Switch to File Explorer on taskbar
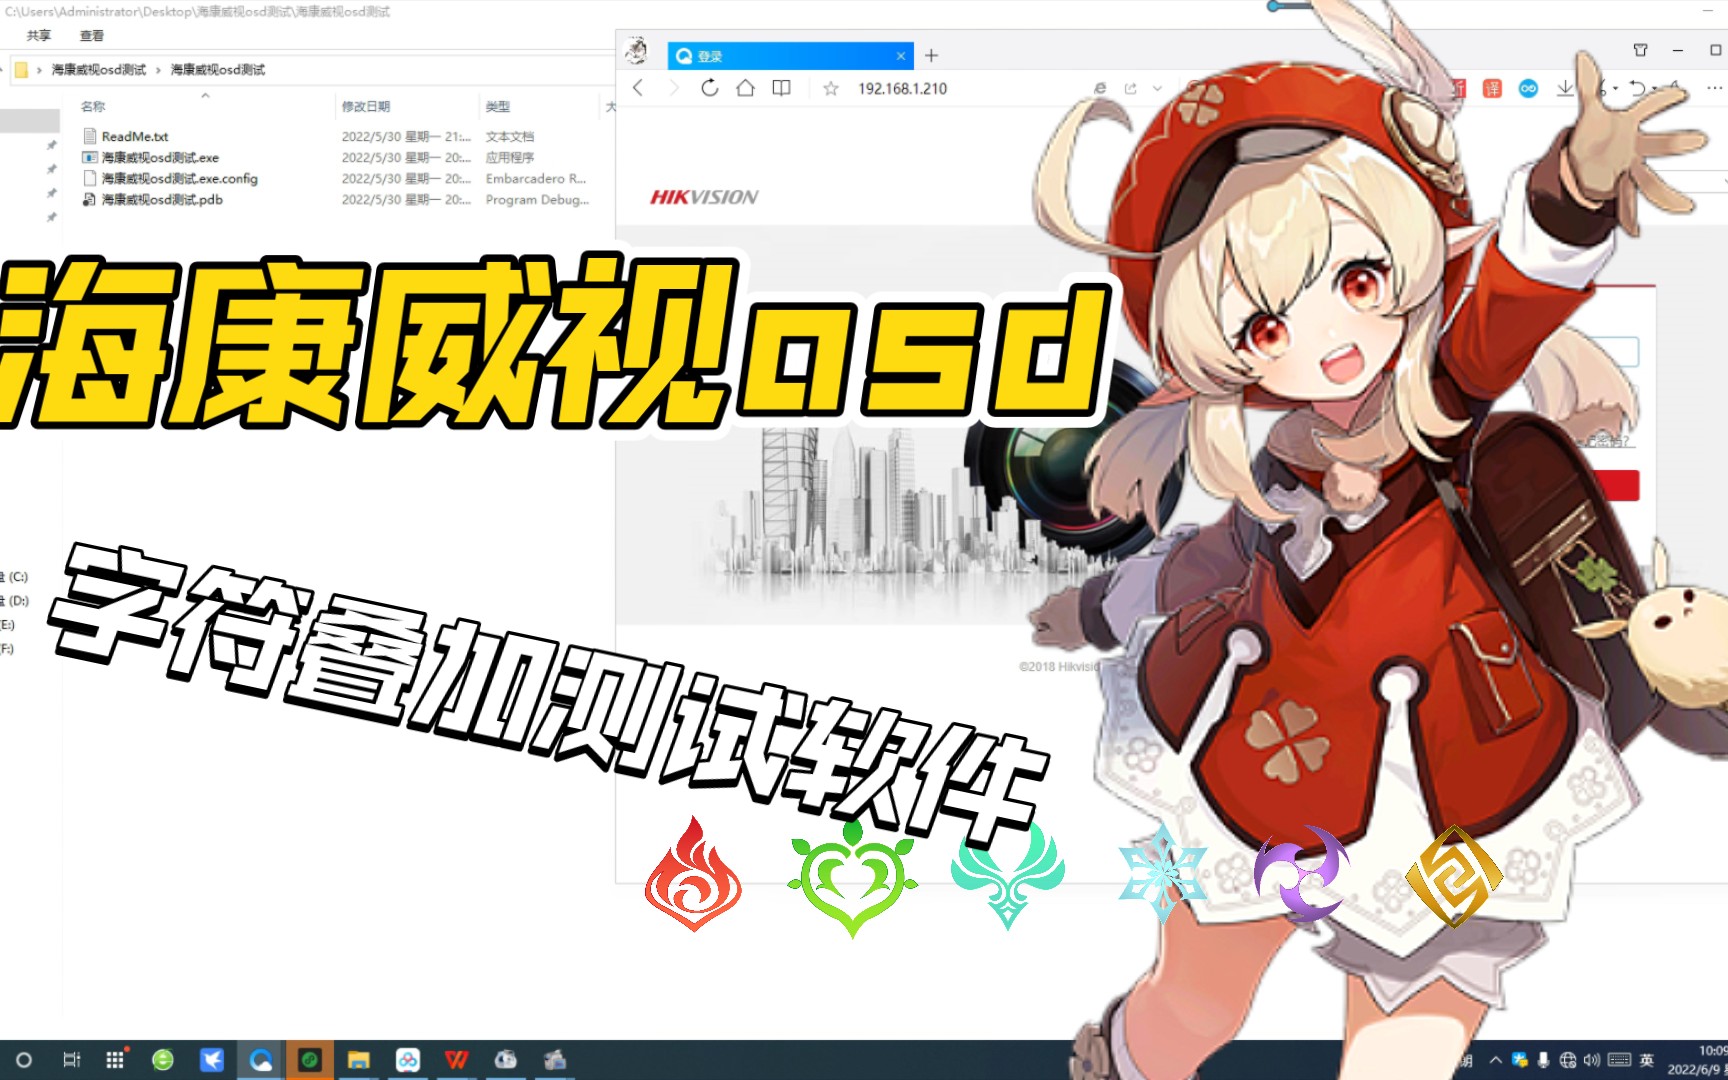 pyautogui.click(x=359, y=1060)
